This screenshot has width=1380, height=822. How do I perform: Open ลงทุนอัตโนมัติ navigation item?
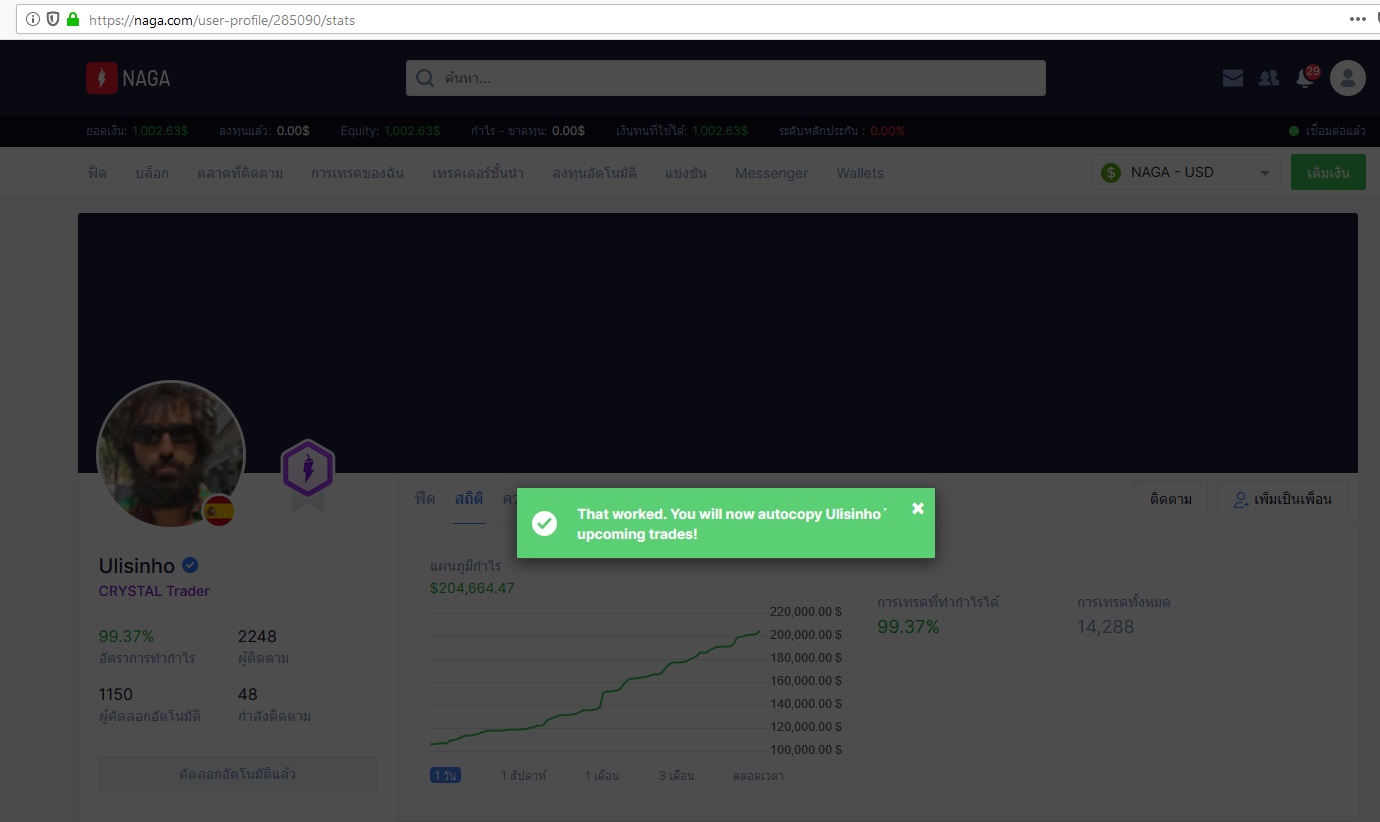point(594,173)
